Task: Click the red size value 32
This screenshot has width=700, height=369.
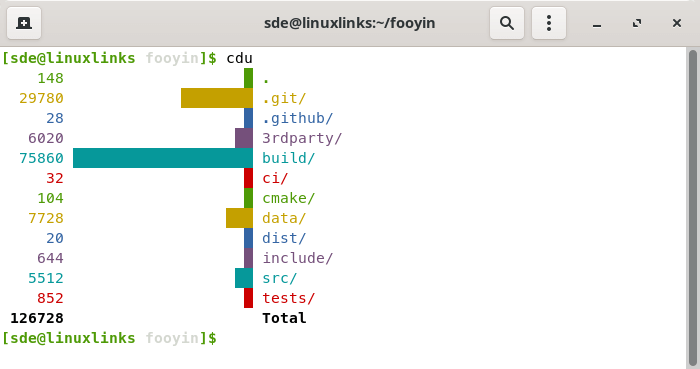Action: tap(55, 178)
